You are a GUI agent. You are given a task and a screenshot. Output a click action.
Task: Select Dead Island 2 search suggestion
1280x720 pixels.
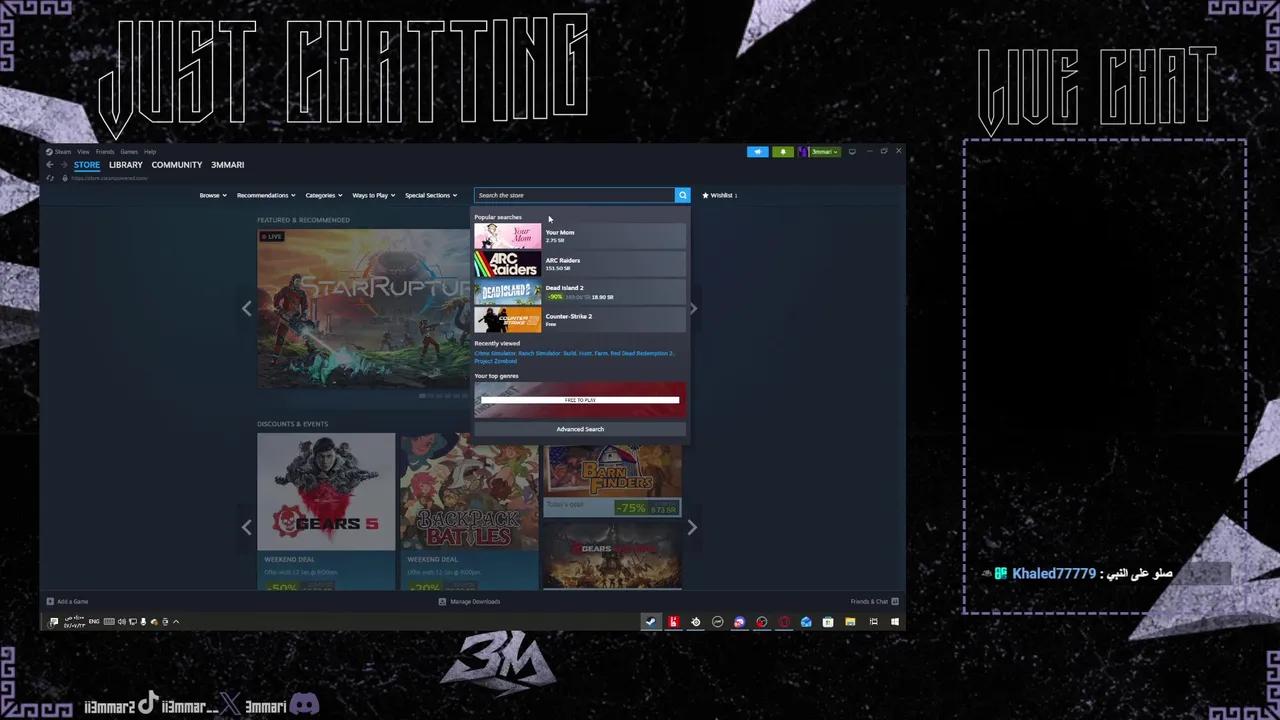580,292
